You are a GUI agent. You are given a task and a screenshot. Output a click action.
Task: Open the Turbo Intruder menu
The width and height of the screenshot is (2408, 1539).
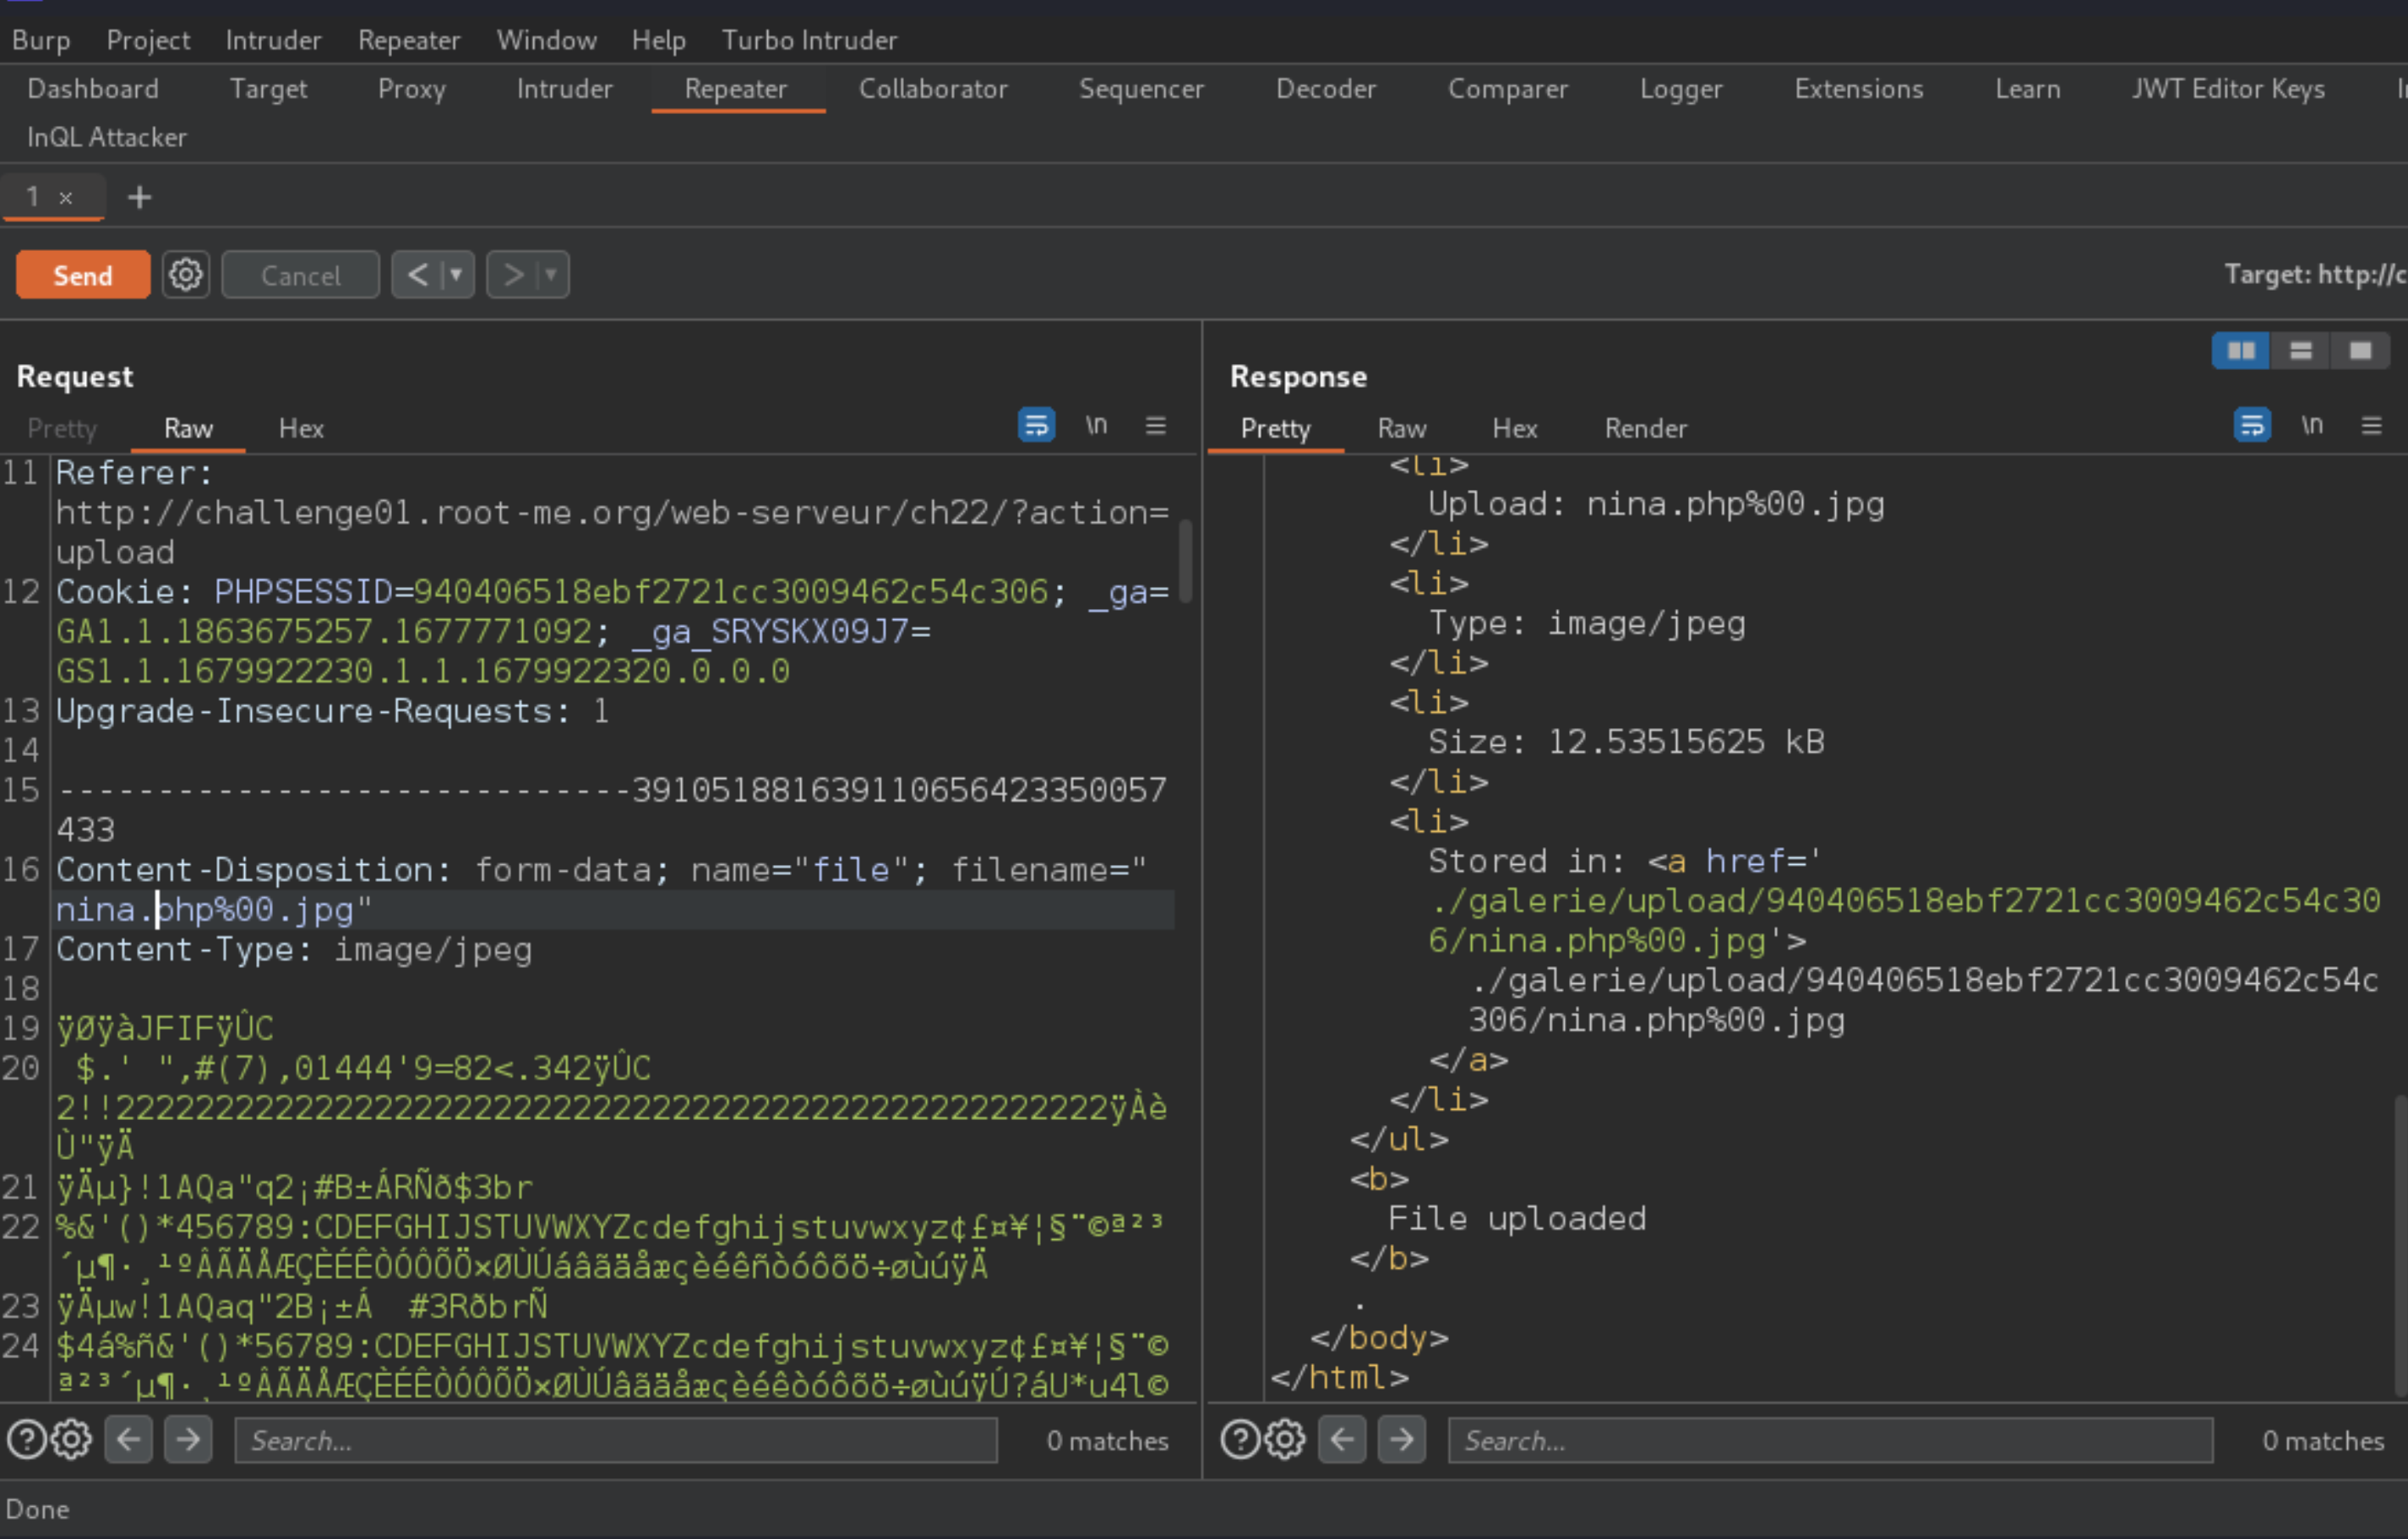(809, 40)
